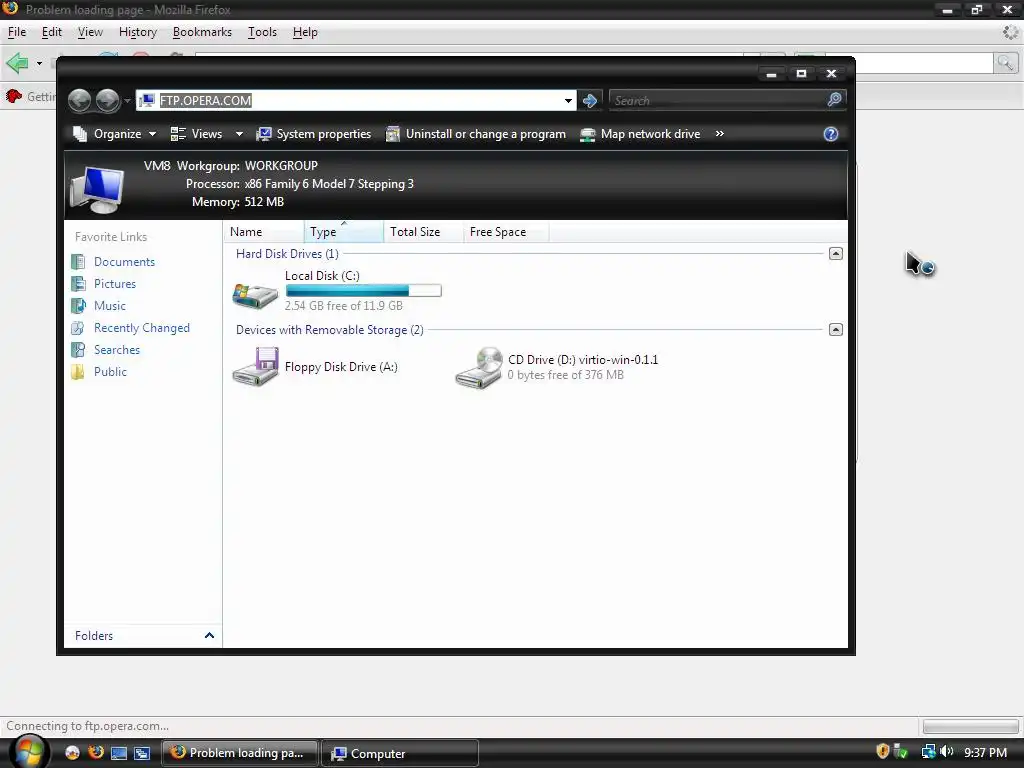This screenshot has width=1024, height=768.
Task: Show more toolbar commands chevron
Action: [x=720, y=134]
